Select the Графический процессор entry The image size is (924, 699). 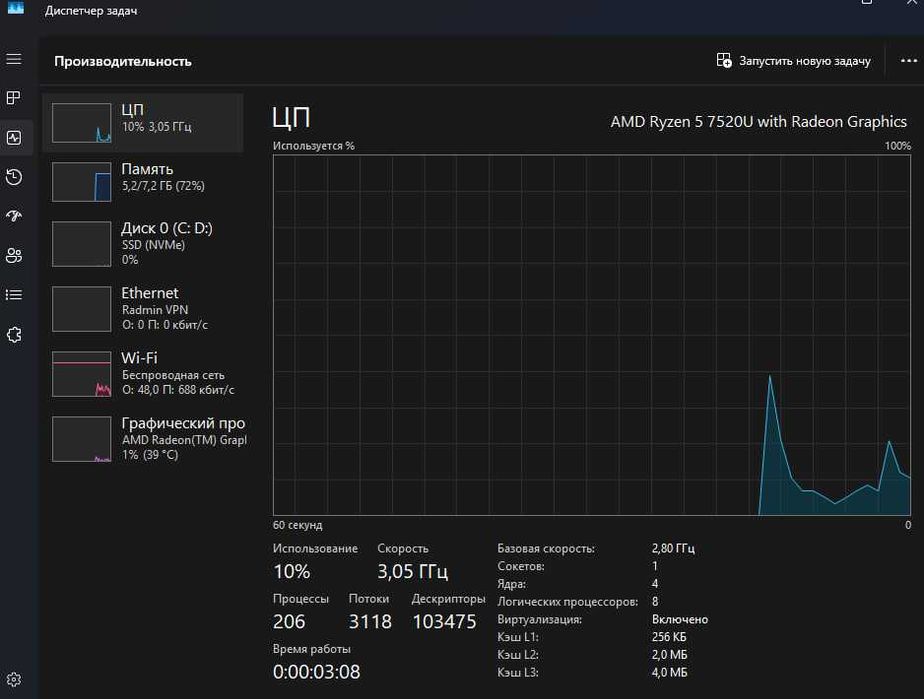[143, 438]
